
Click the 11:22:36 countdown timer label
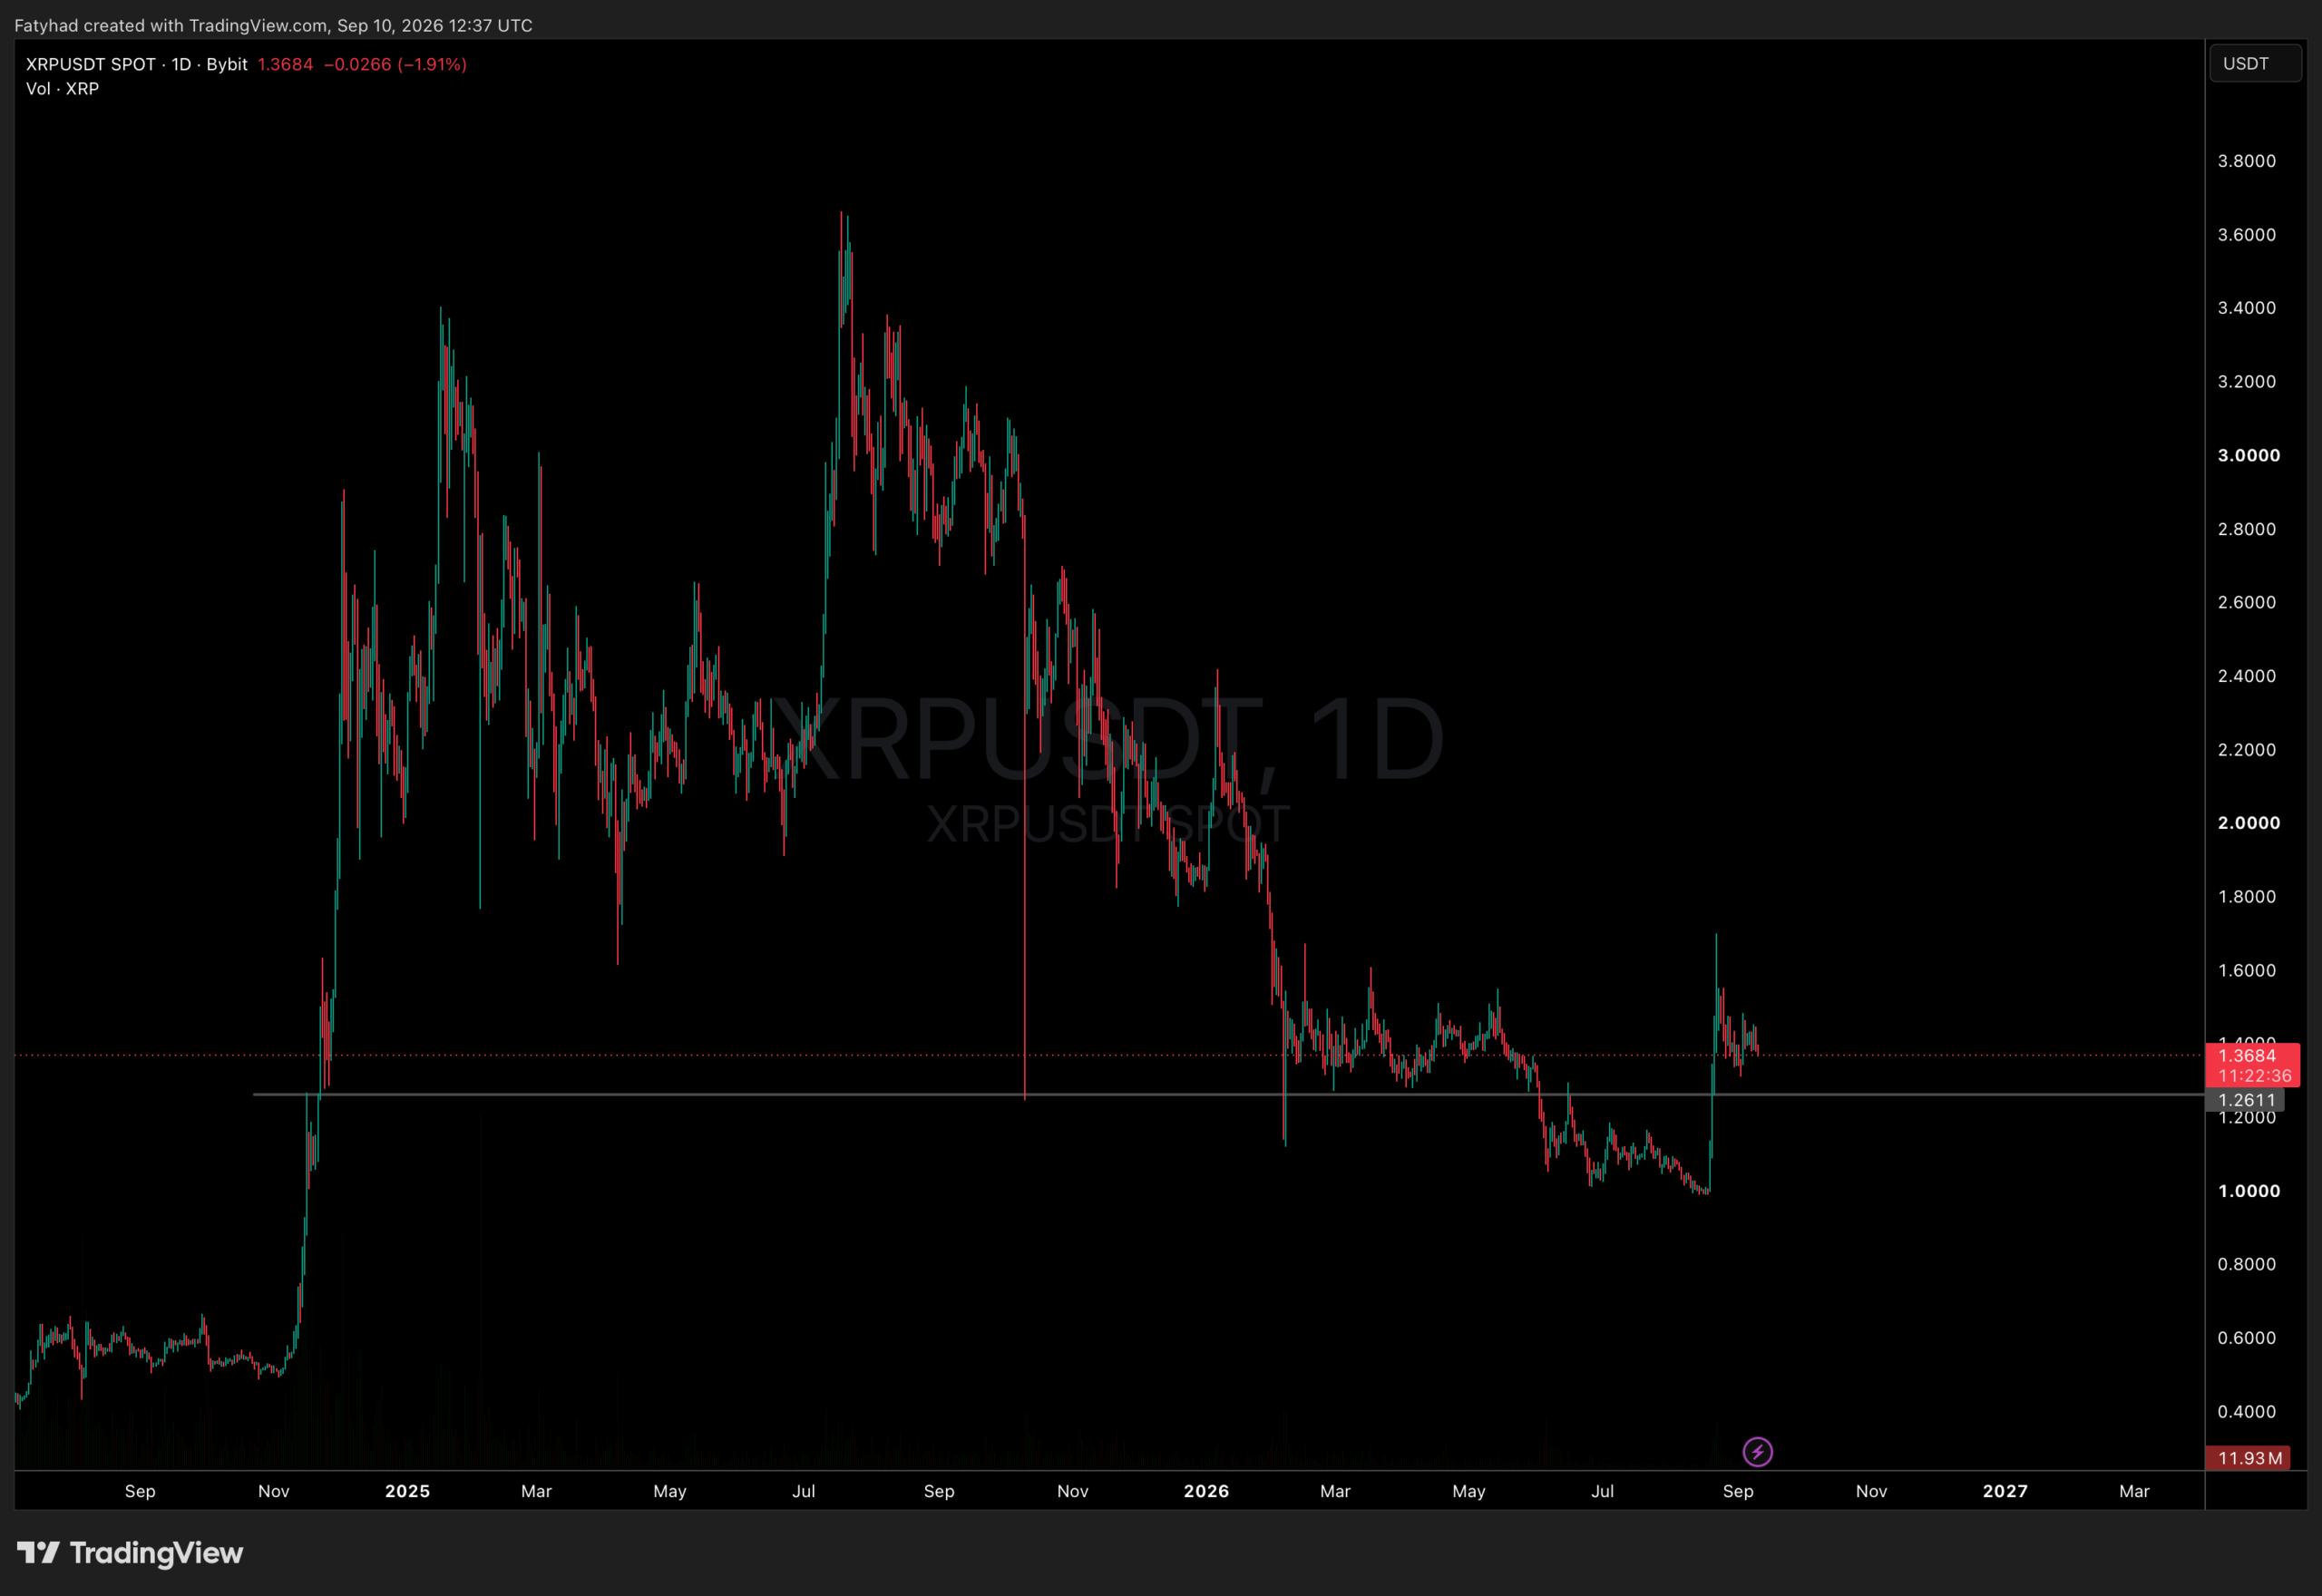tap(2254, 1076)
